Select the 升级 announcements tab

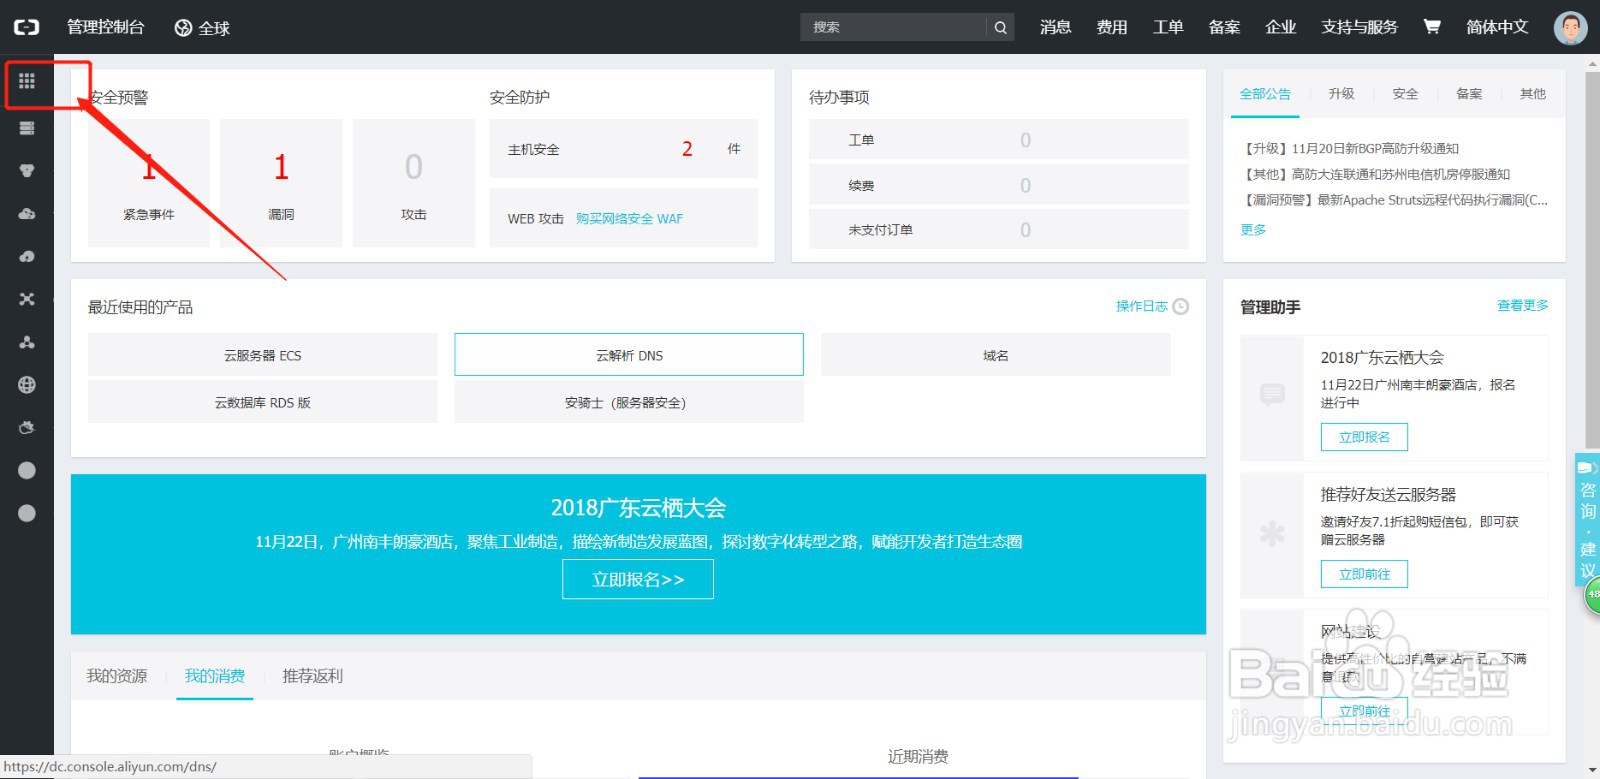(1341, 94)
